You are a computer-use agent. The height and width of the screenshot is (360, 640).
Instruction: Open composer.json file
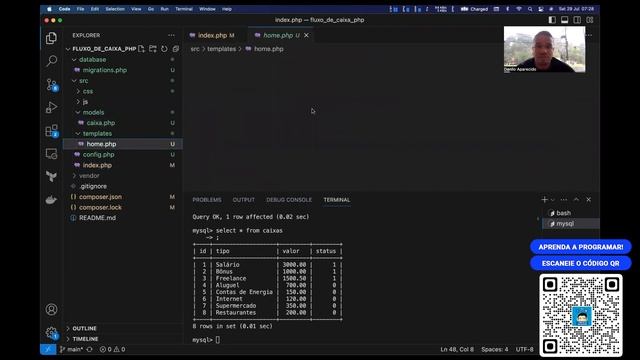tap(100, 197)
